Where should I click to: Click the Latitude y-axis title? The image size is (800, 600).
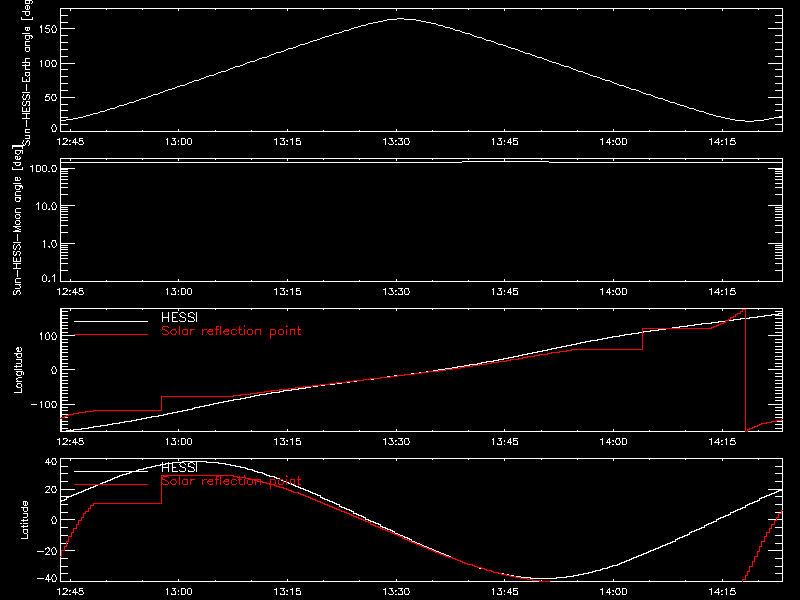point(24,520)
